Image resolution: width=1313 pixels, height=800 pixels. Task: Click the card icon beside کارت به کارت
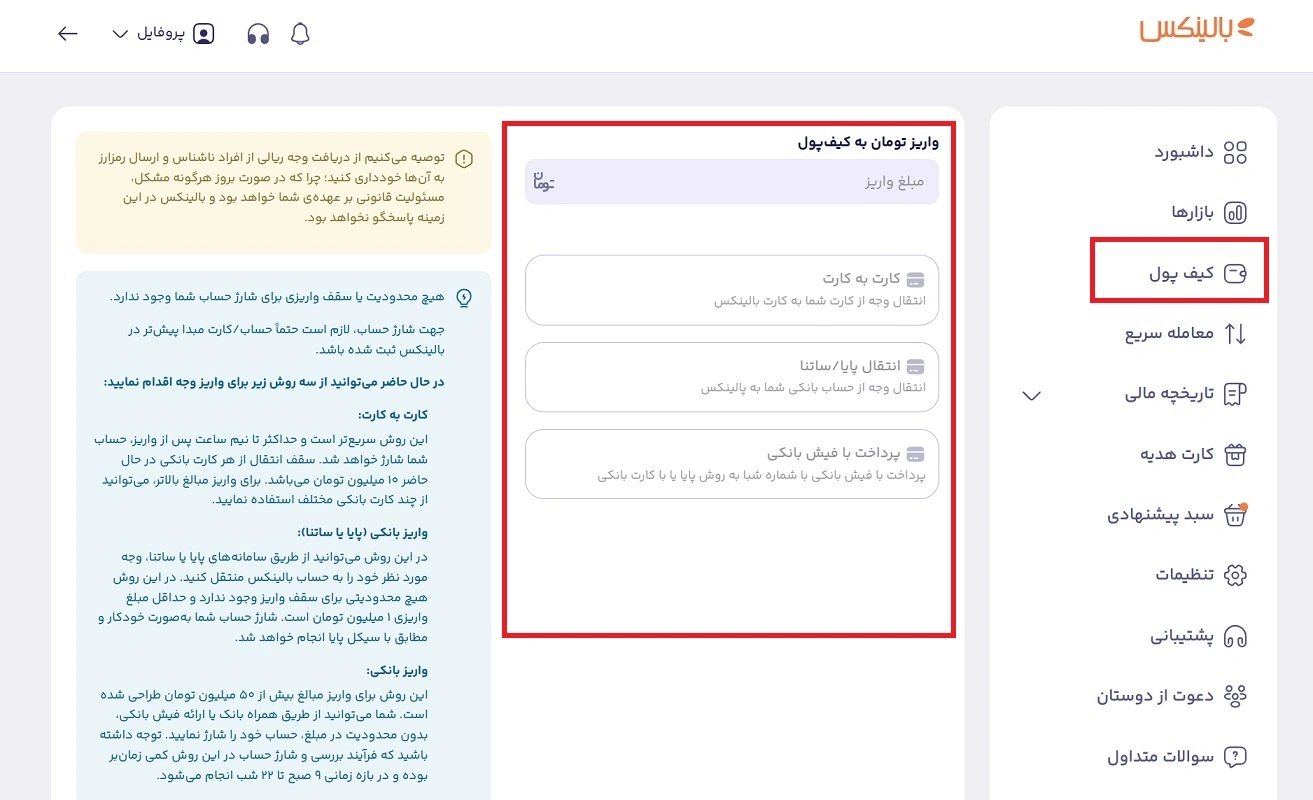pyautogui.click(x=915, y=279)
